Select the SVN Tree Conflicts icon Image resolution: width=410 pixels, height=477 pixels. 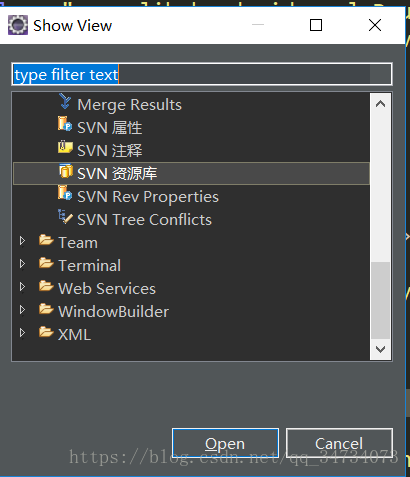click(x=65, y=216)
